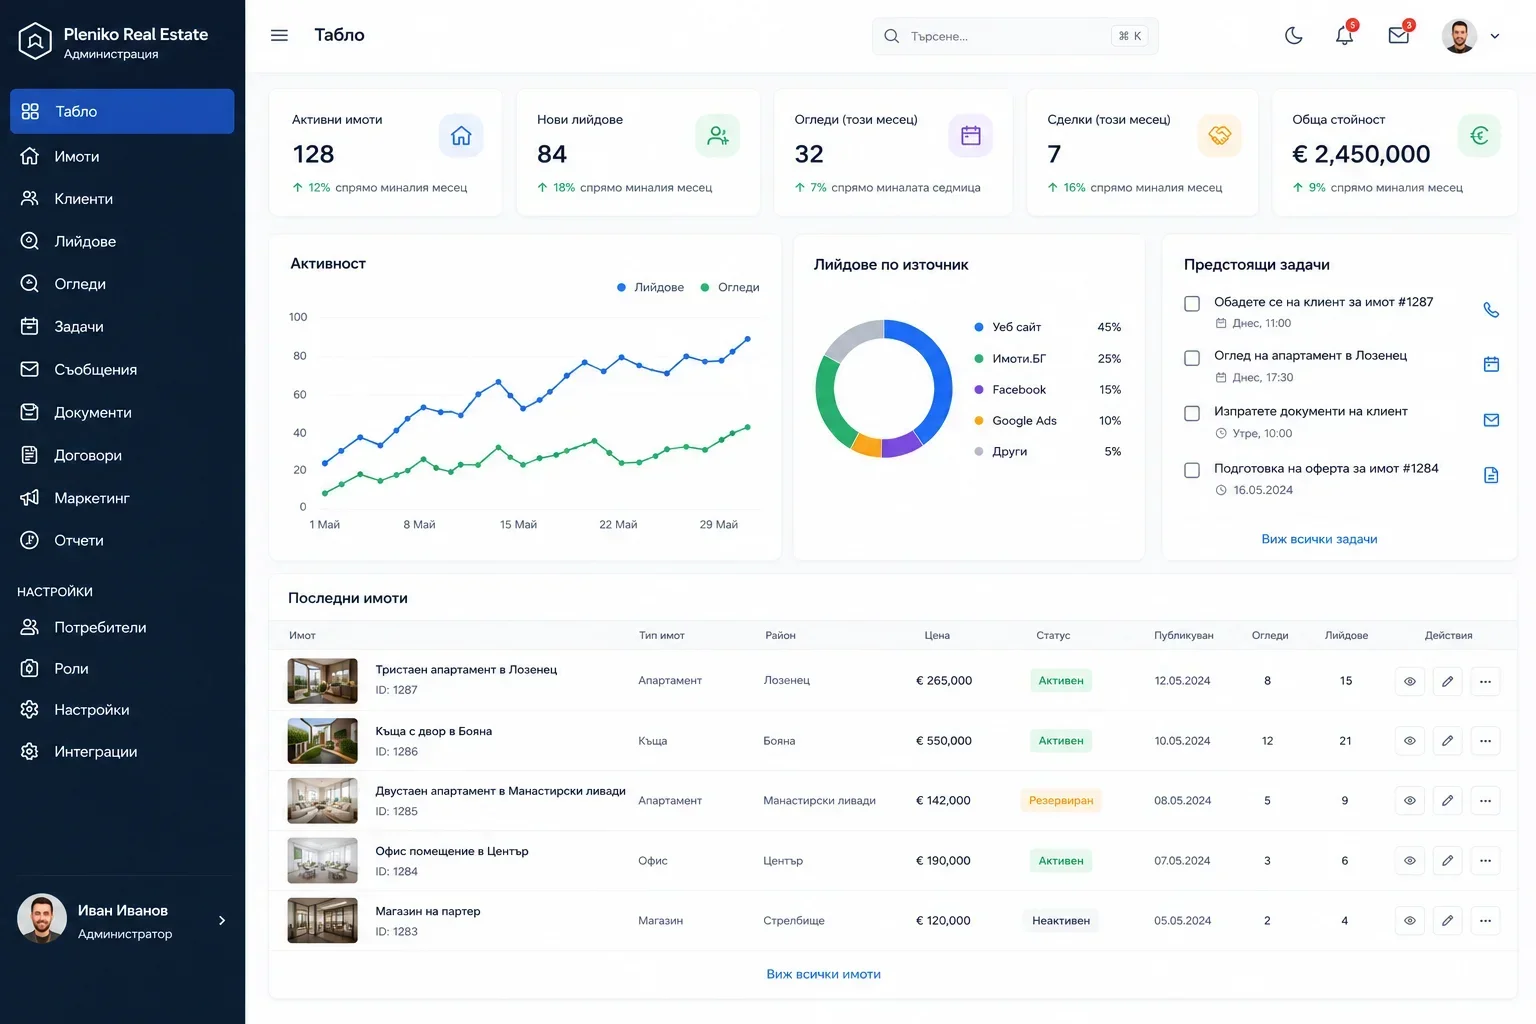Open the Табло menu item
Viewport: 1536px width, 1024px height.
point(122,111)
